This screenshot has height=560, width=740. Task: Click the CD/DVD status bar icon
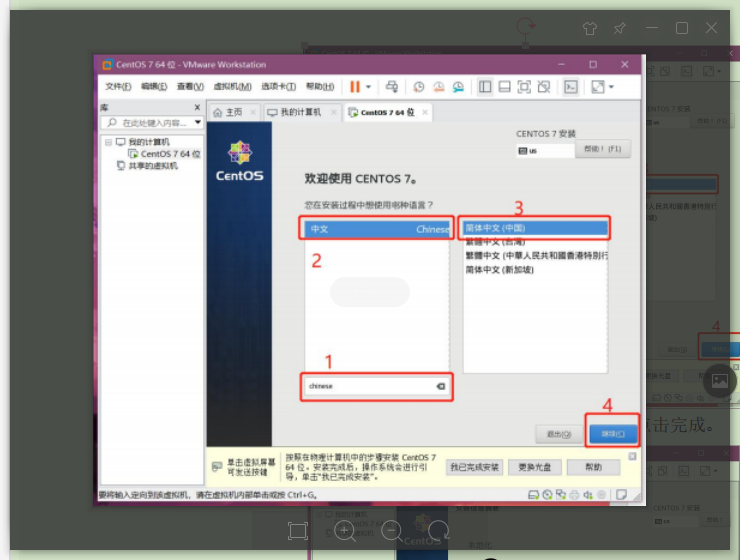coord(547,495)
